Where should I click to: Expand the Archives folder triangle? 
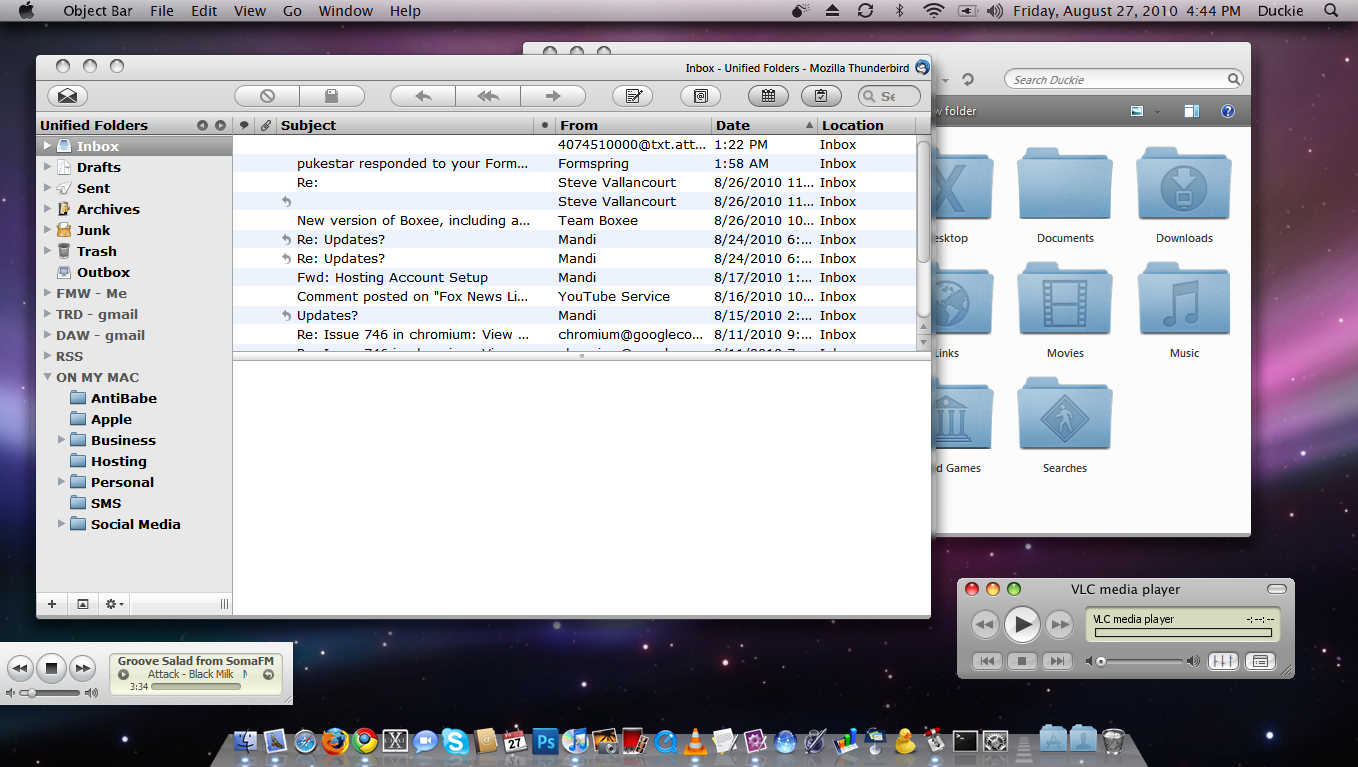(x=47, y=209)
